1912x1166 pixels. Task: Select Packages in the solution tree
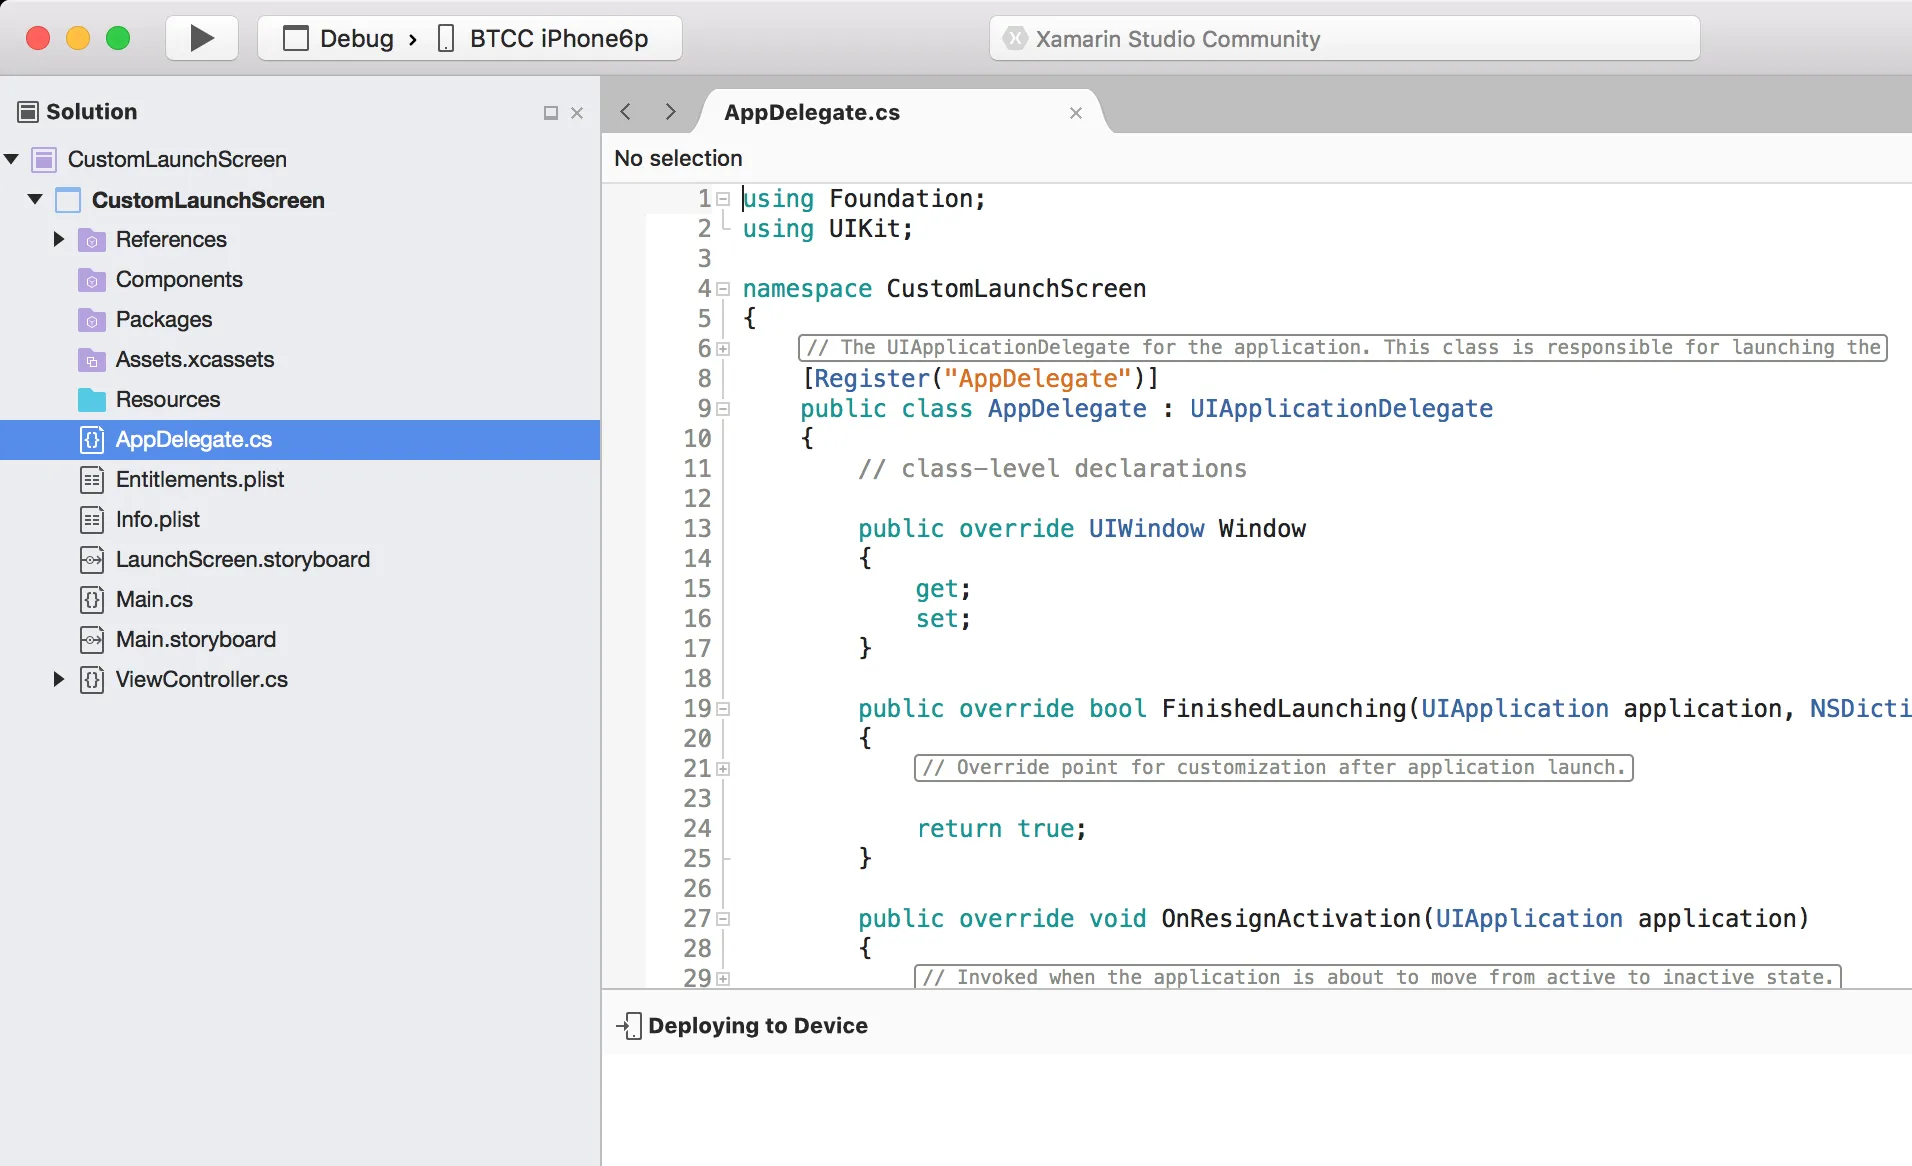(164, 319)
